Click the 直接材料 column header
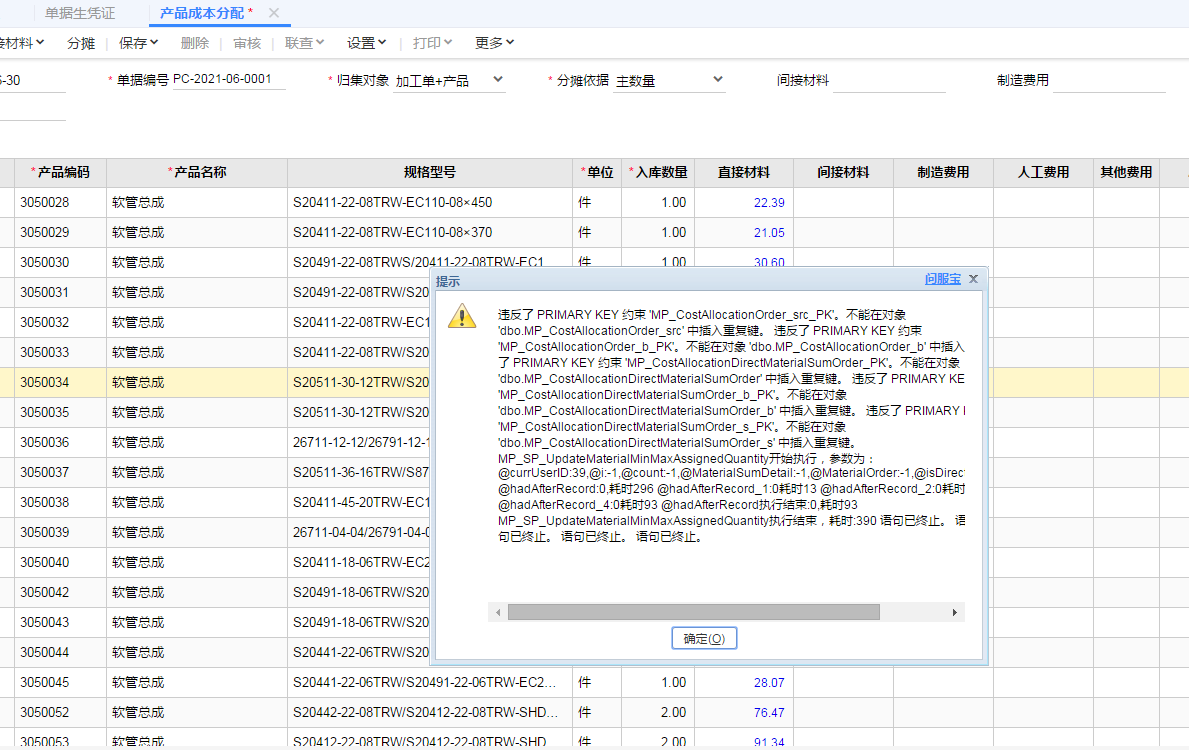The height and width of the screenshot is (750, 1189). (744, 173)
